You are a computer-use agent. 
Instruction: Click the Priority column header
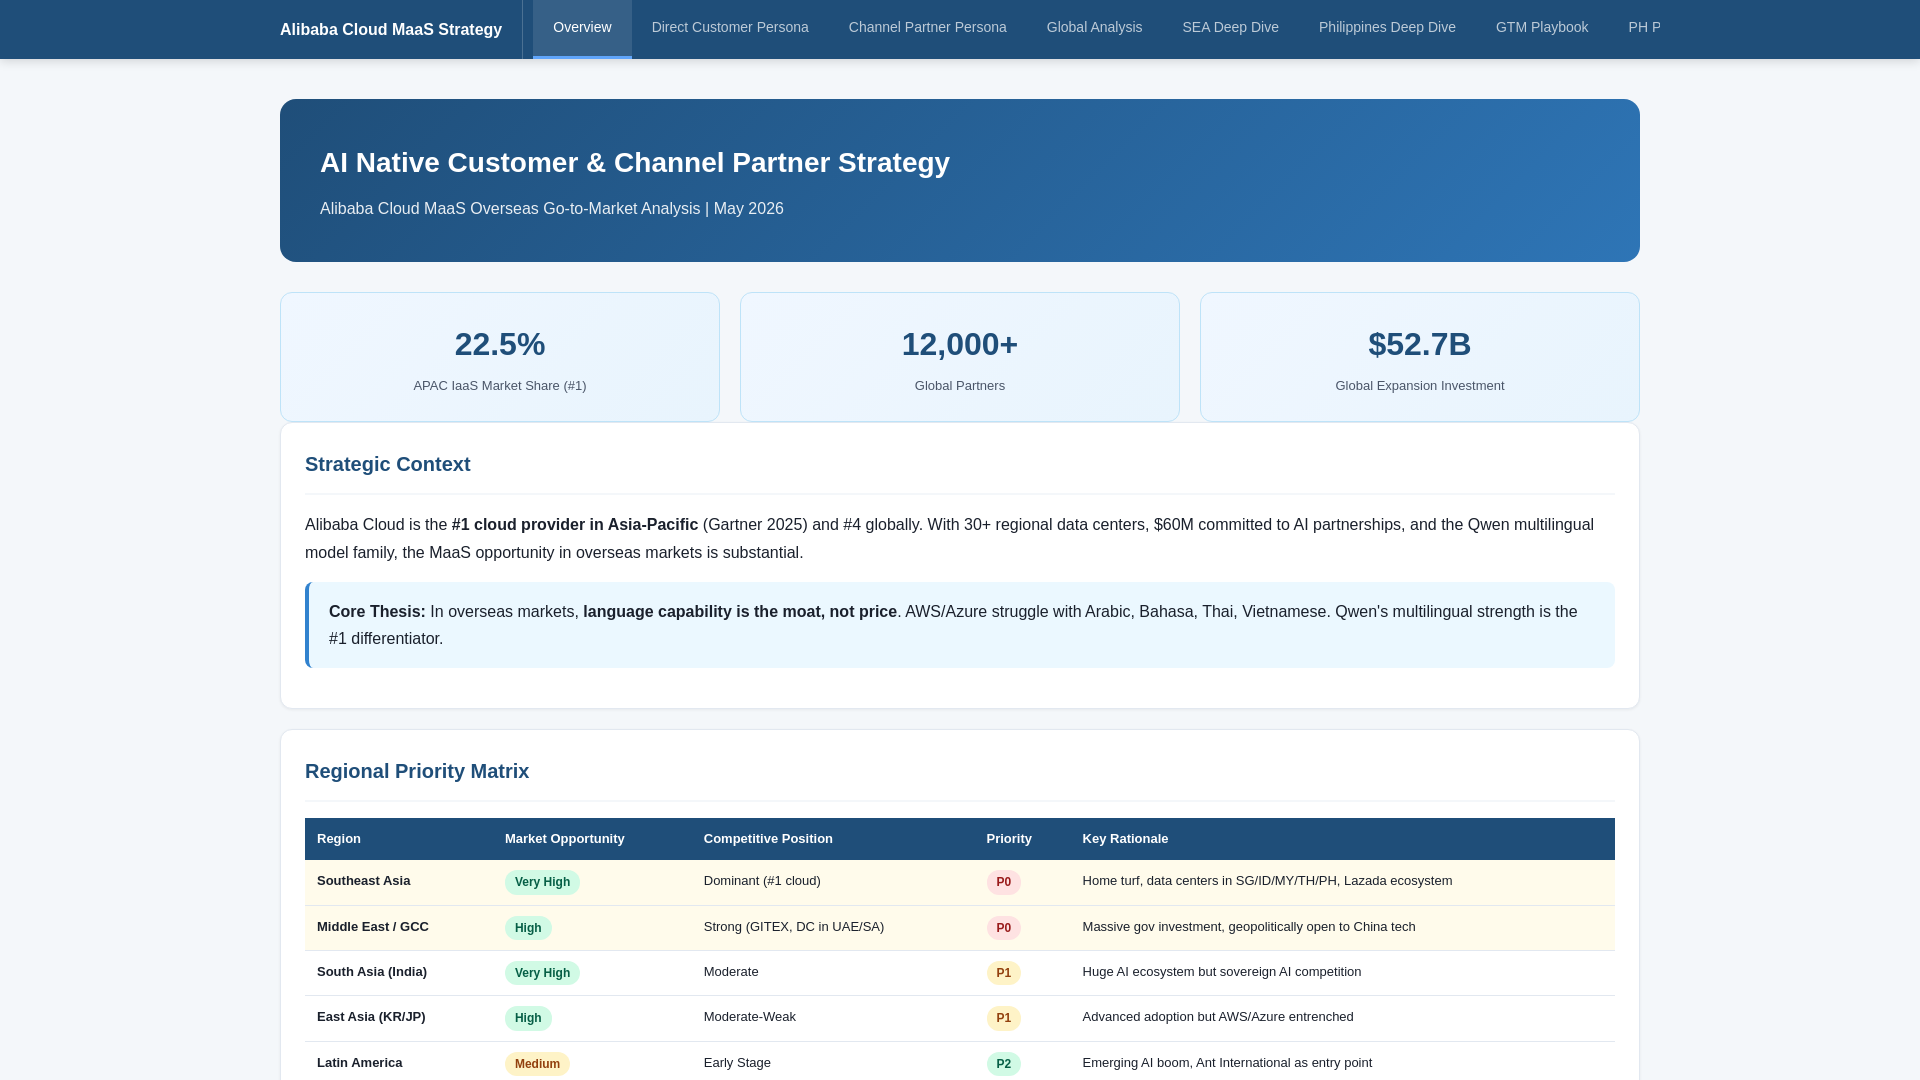tap(1009, 839)
